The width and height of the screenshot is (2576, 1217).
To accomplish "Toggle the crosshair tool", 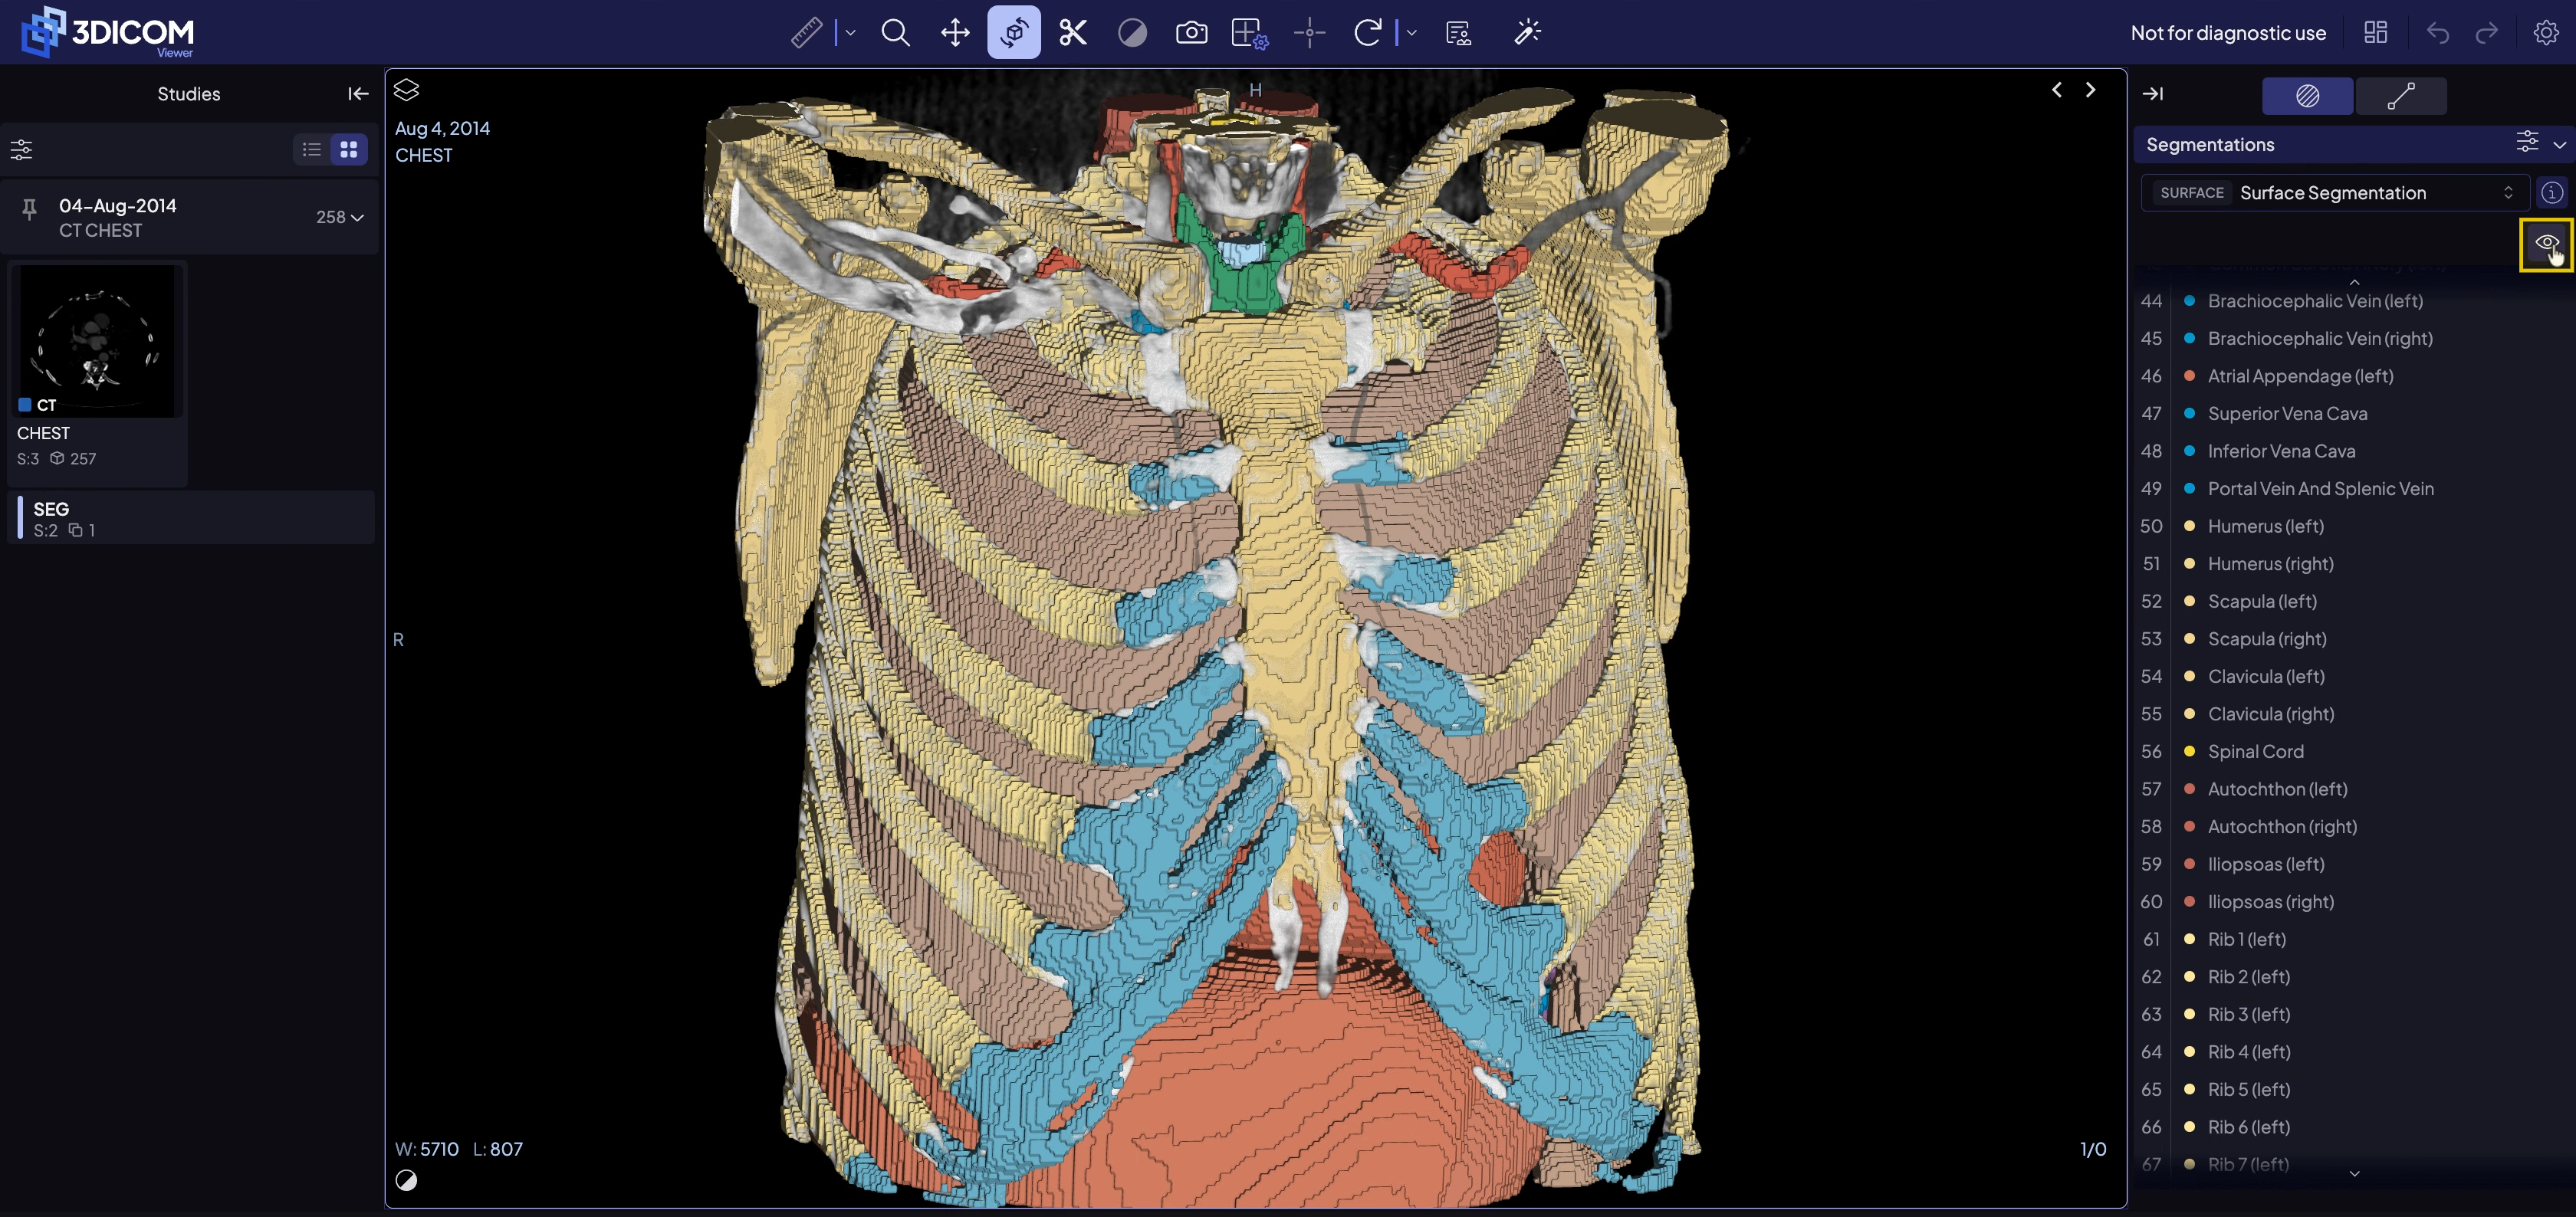I will 1309,33.
